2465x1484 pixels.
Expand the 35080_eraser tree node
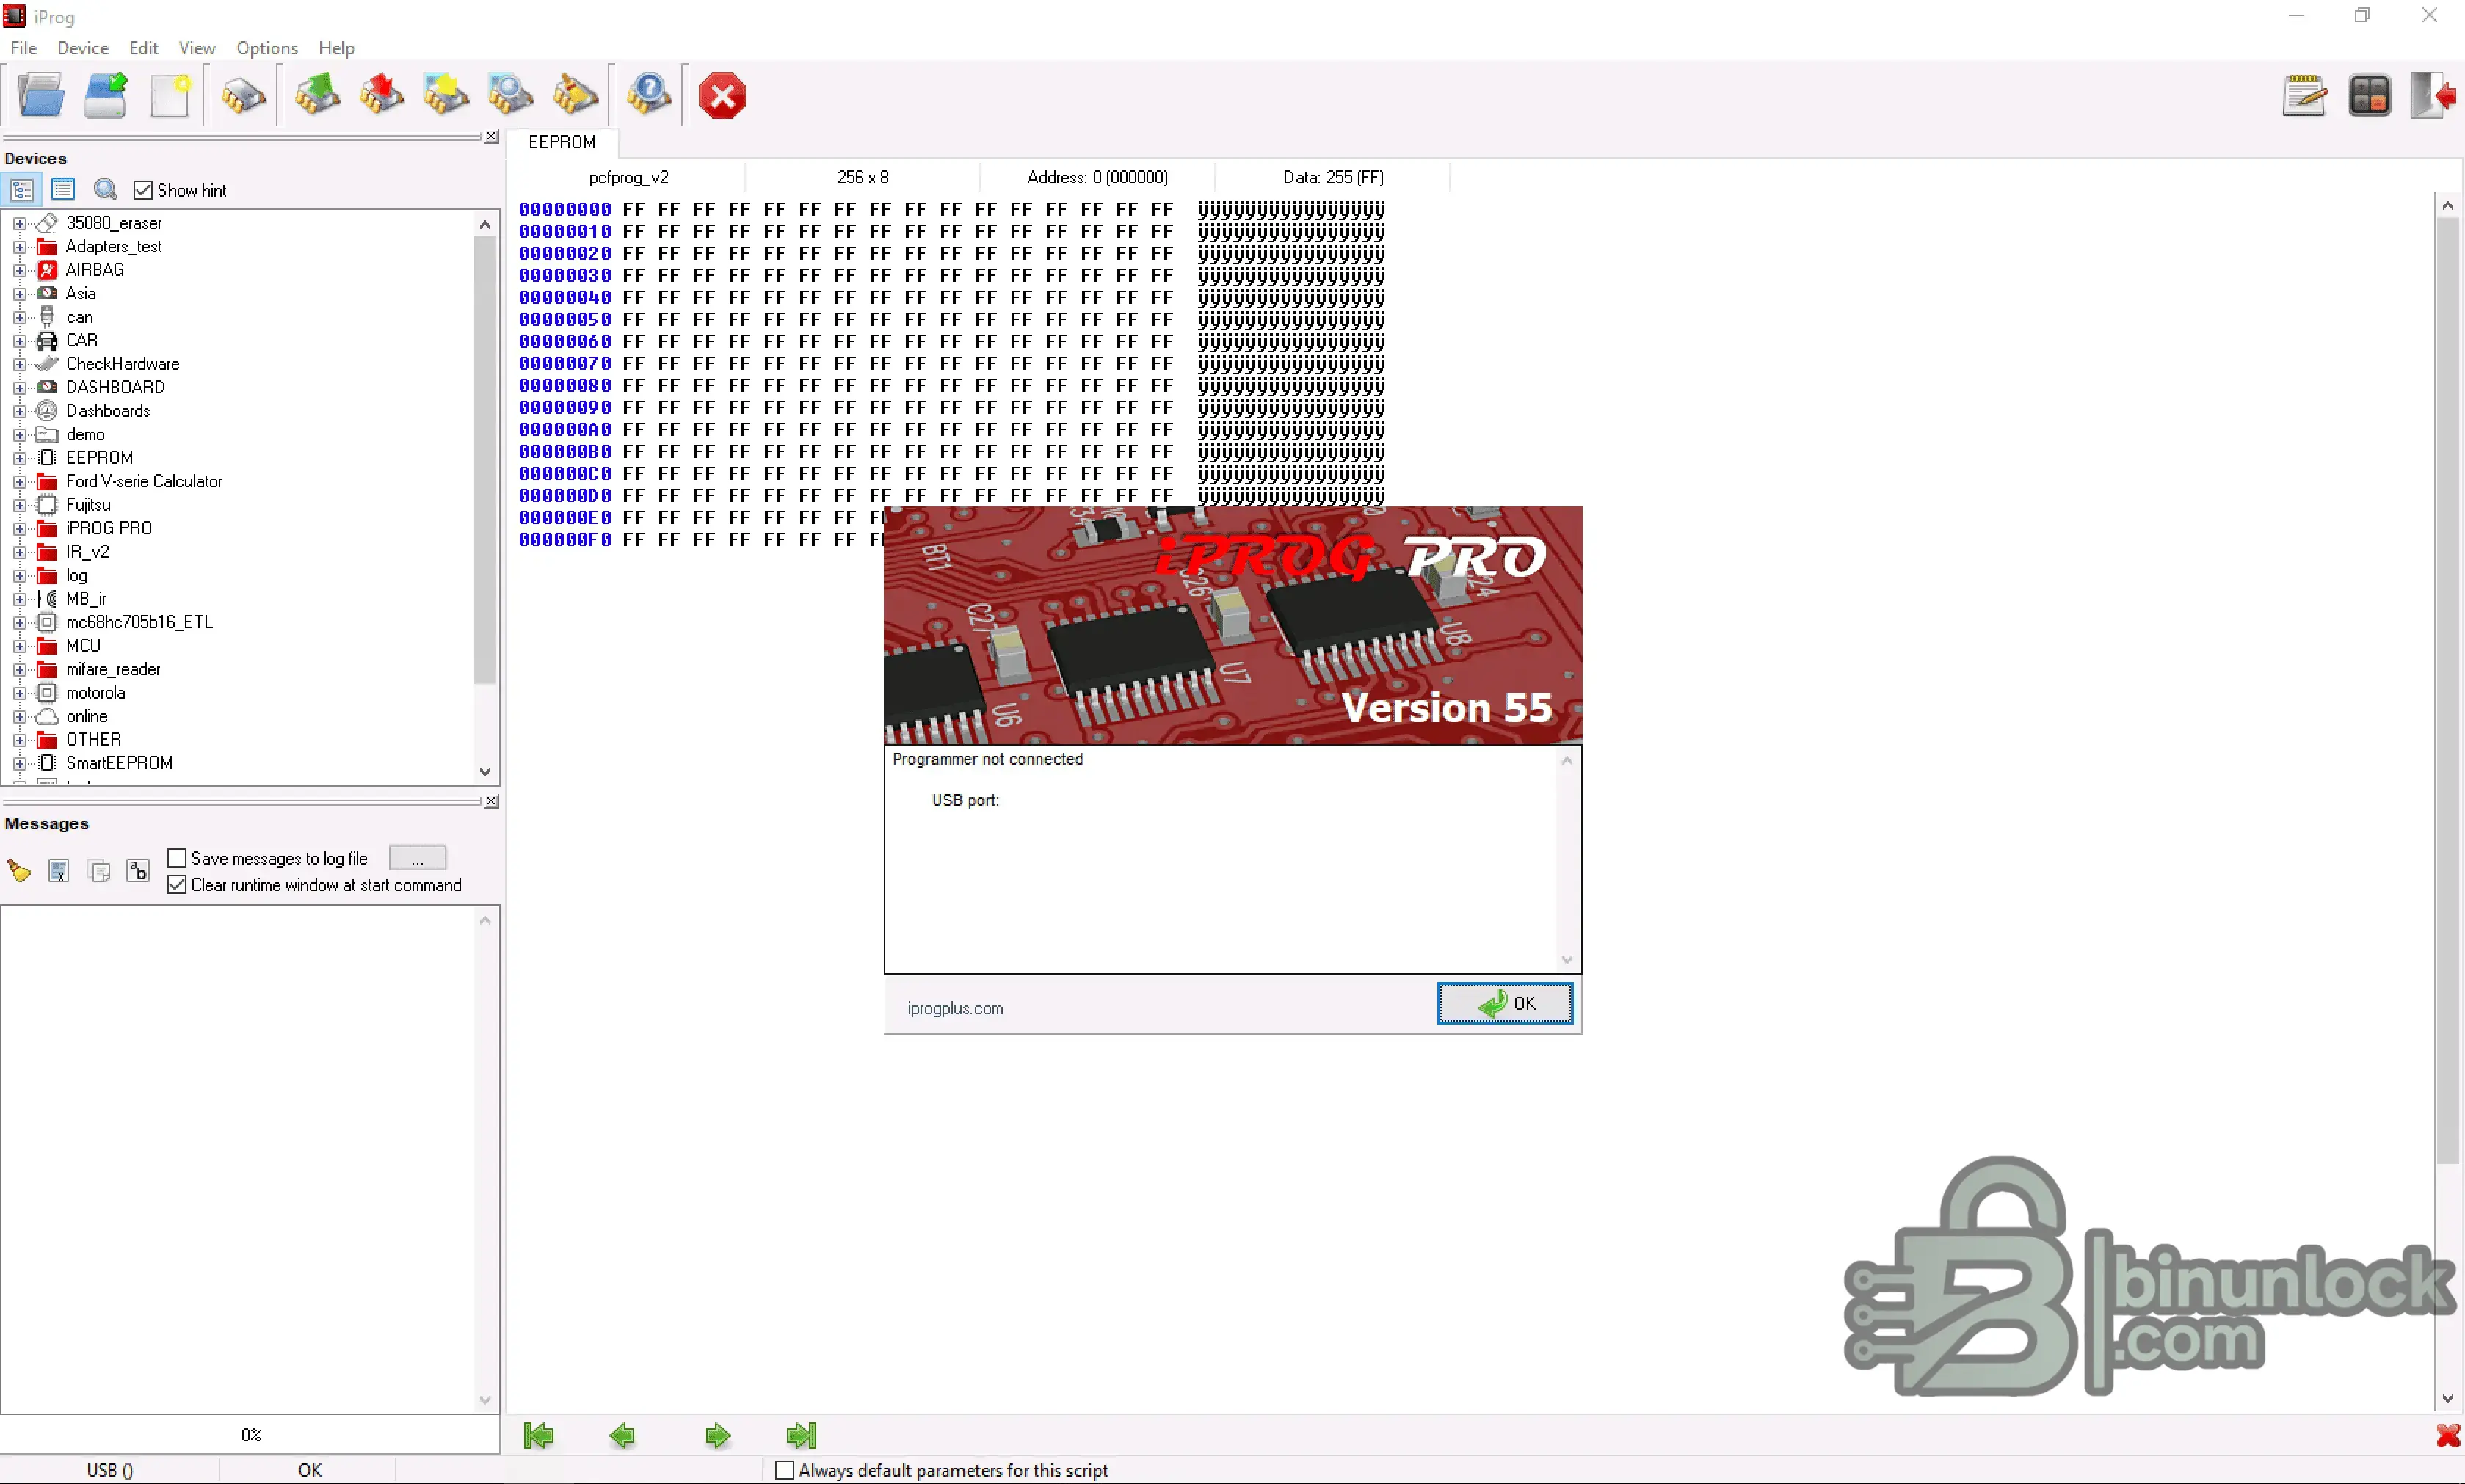[19, 223]
